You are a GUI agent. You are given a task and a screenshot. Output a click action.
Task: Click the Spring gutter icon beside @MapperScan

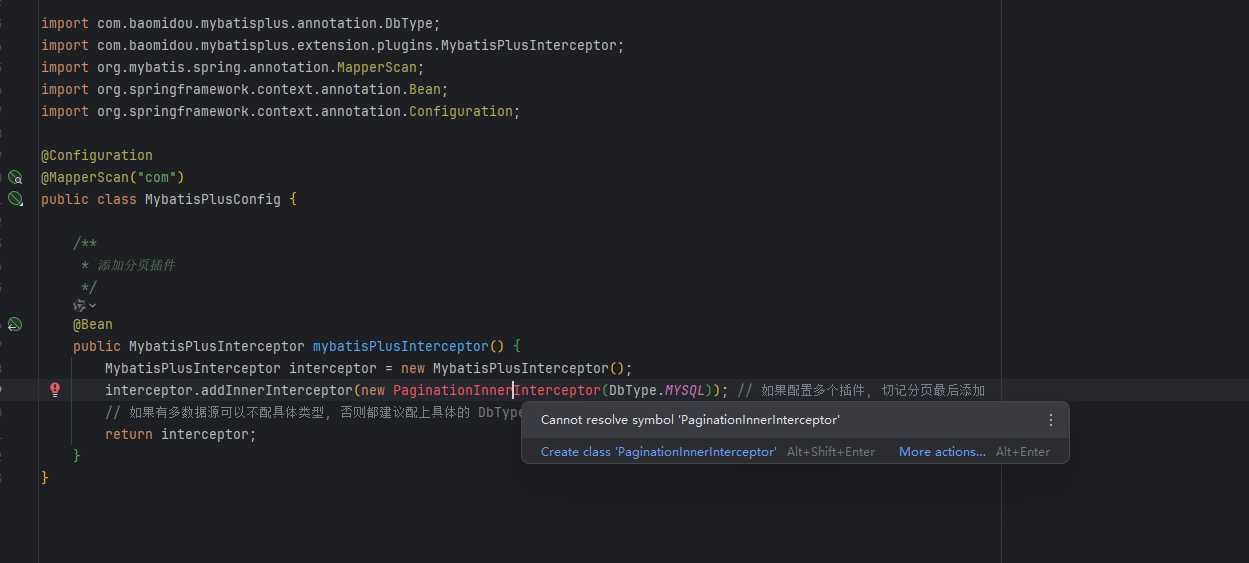[15, 177]
